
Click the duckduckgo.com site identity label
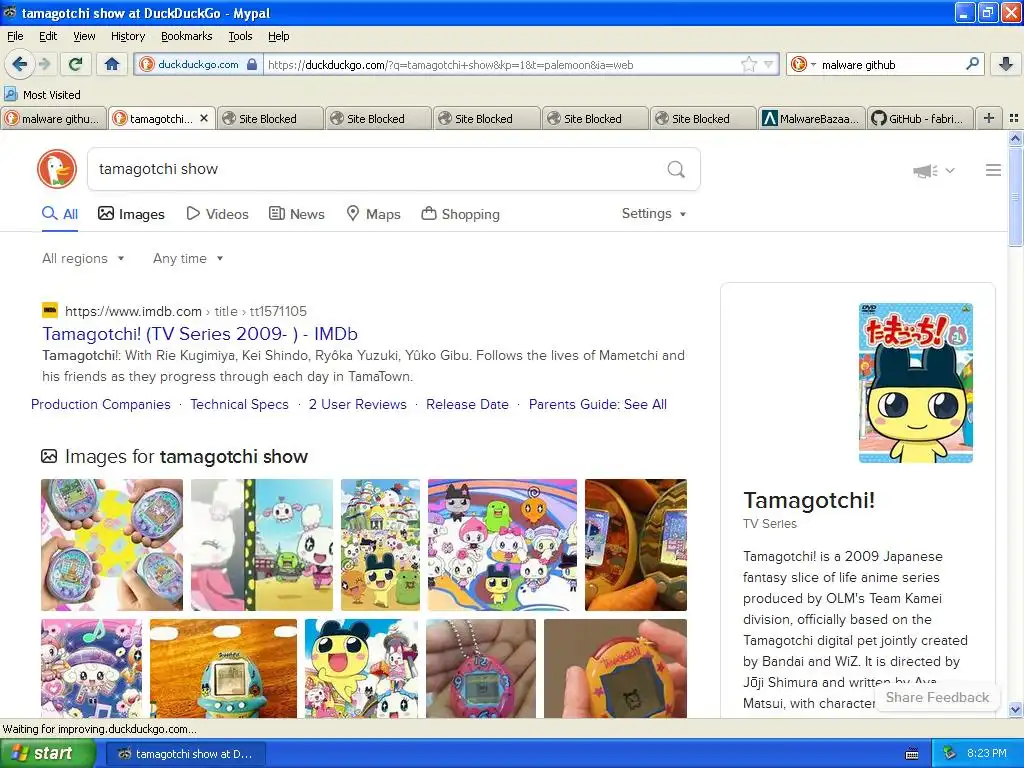198,64
